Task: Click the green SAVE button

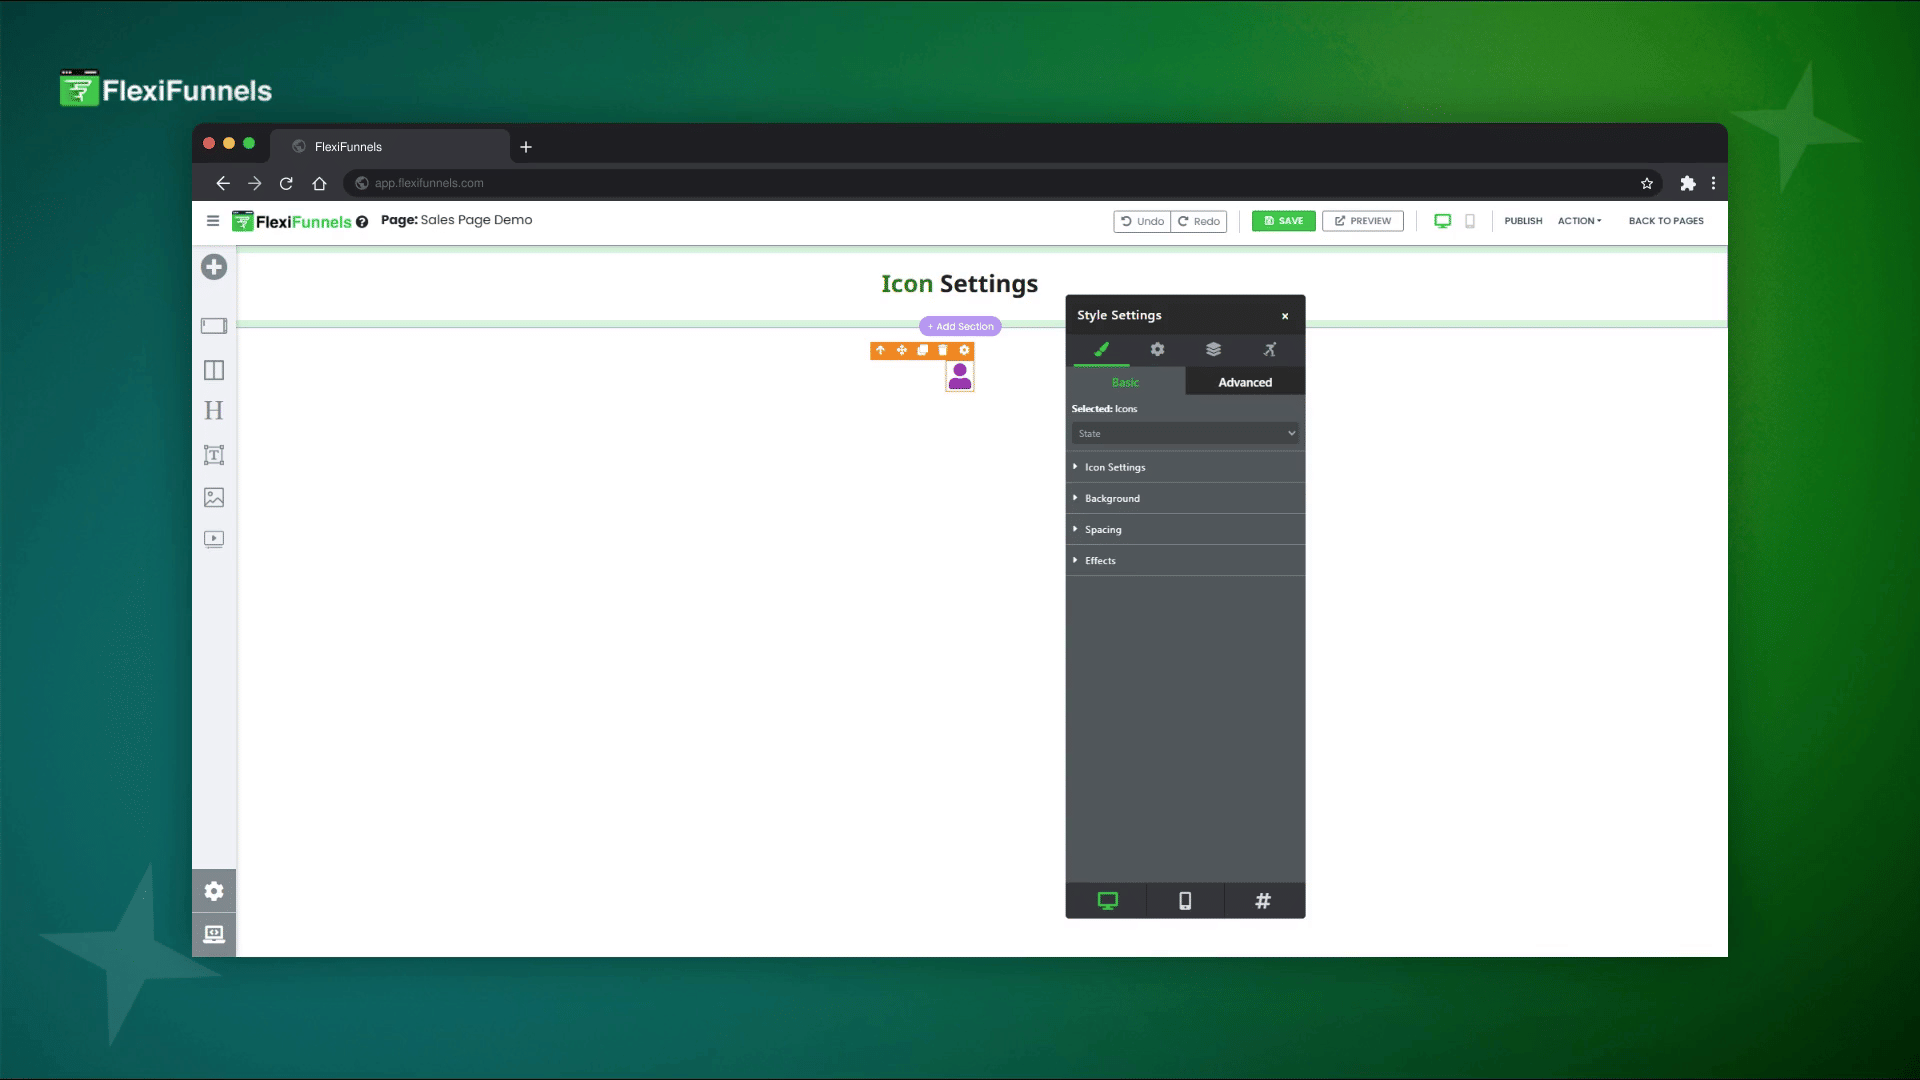Action: [1283, 221]
